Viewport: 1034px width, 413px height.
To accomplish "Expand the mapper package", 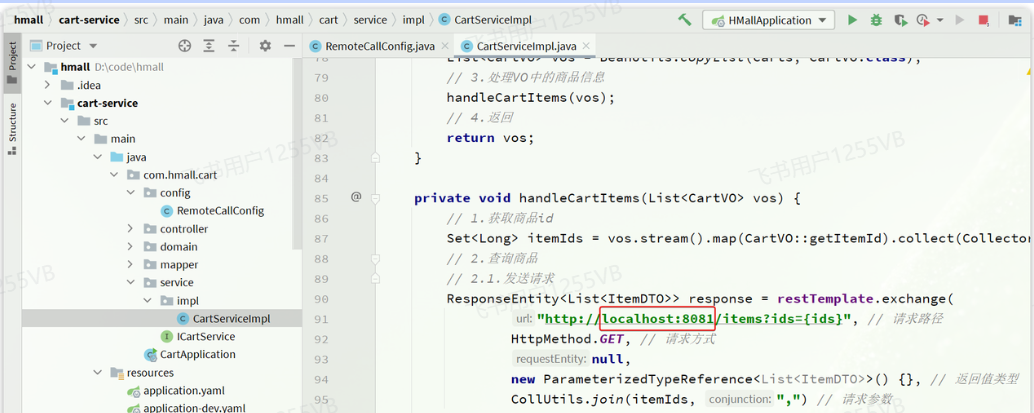I will [130, 265].
